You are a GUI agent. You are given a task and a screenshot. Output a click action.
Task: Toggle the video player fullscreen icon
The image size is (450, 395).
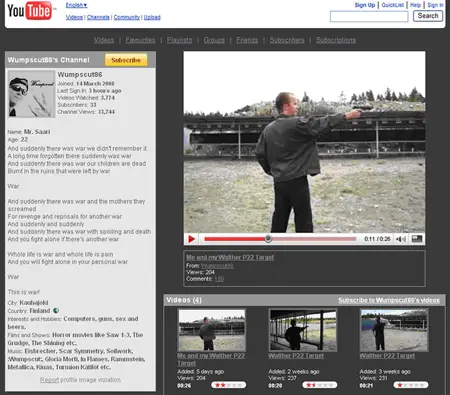tap(417, 239)
